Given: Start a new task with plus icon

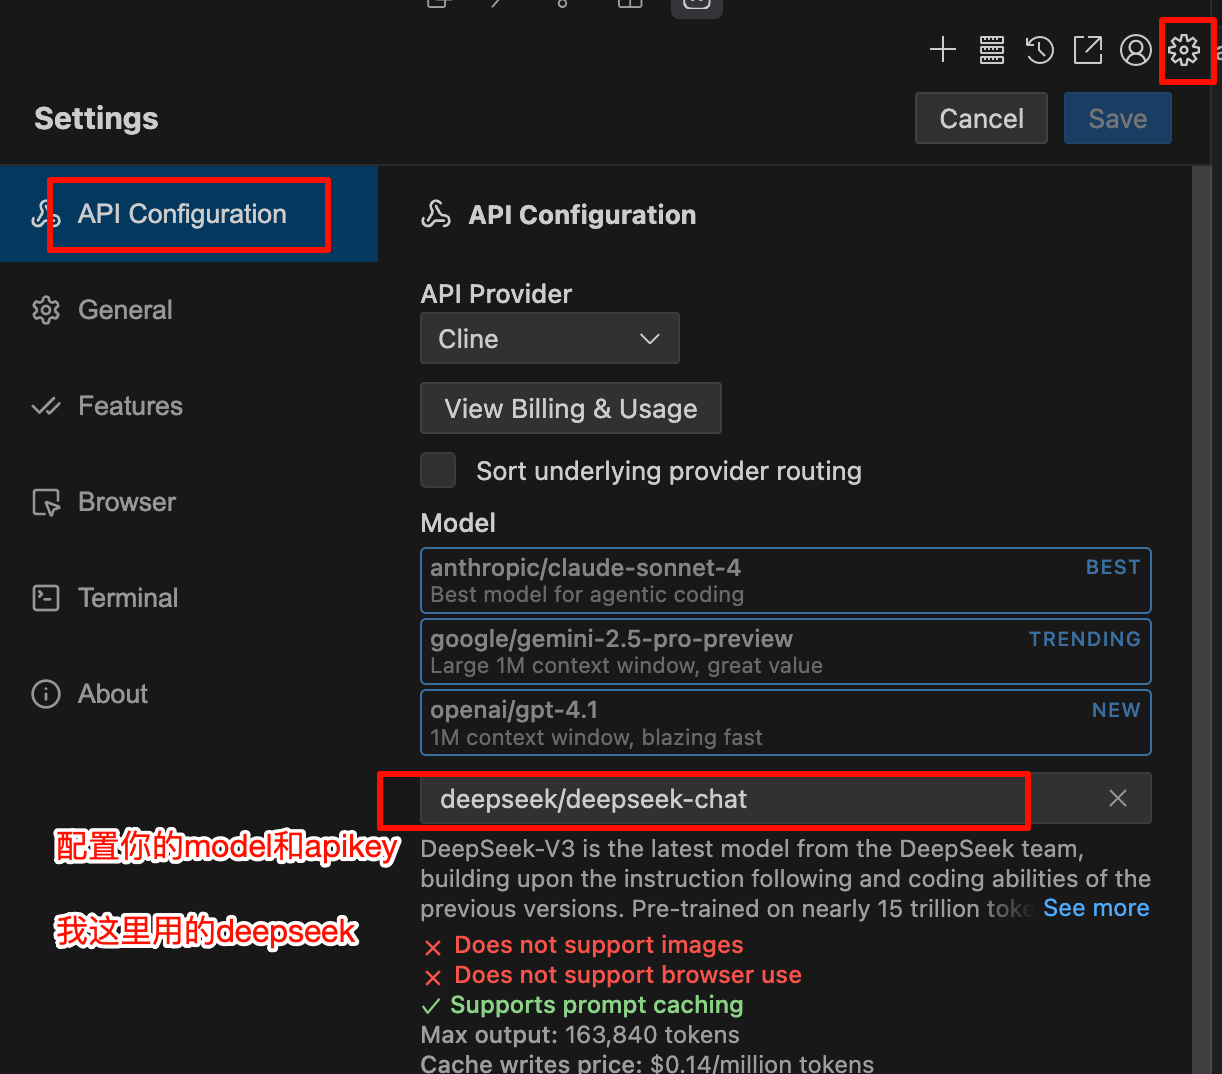Looking at the screenshot, I should 943,49.
